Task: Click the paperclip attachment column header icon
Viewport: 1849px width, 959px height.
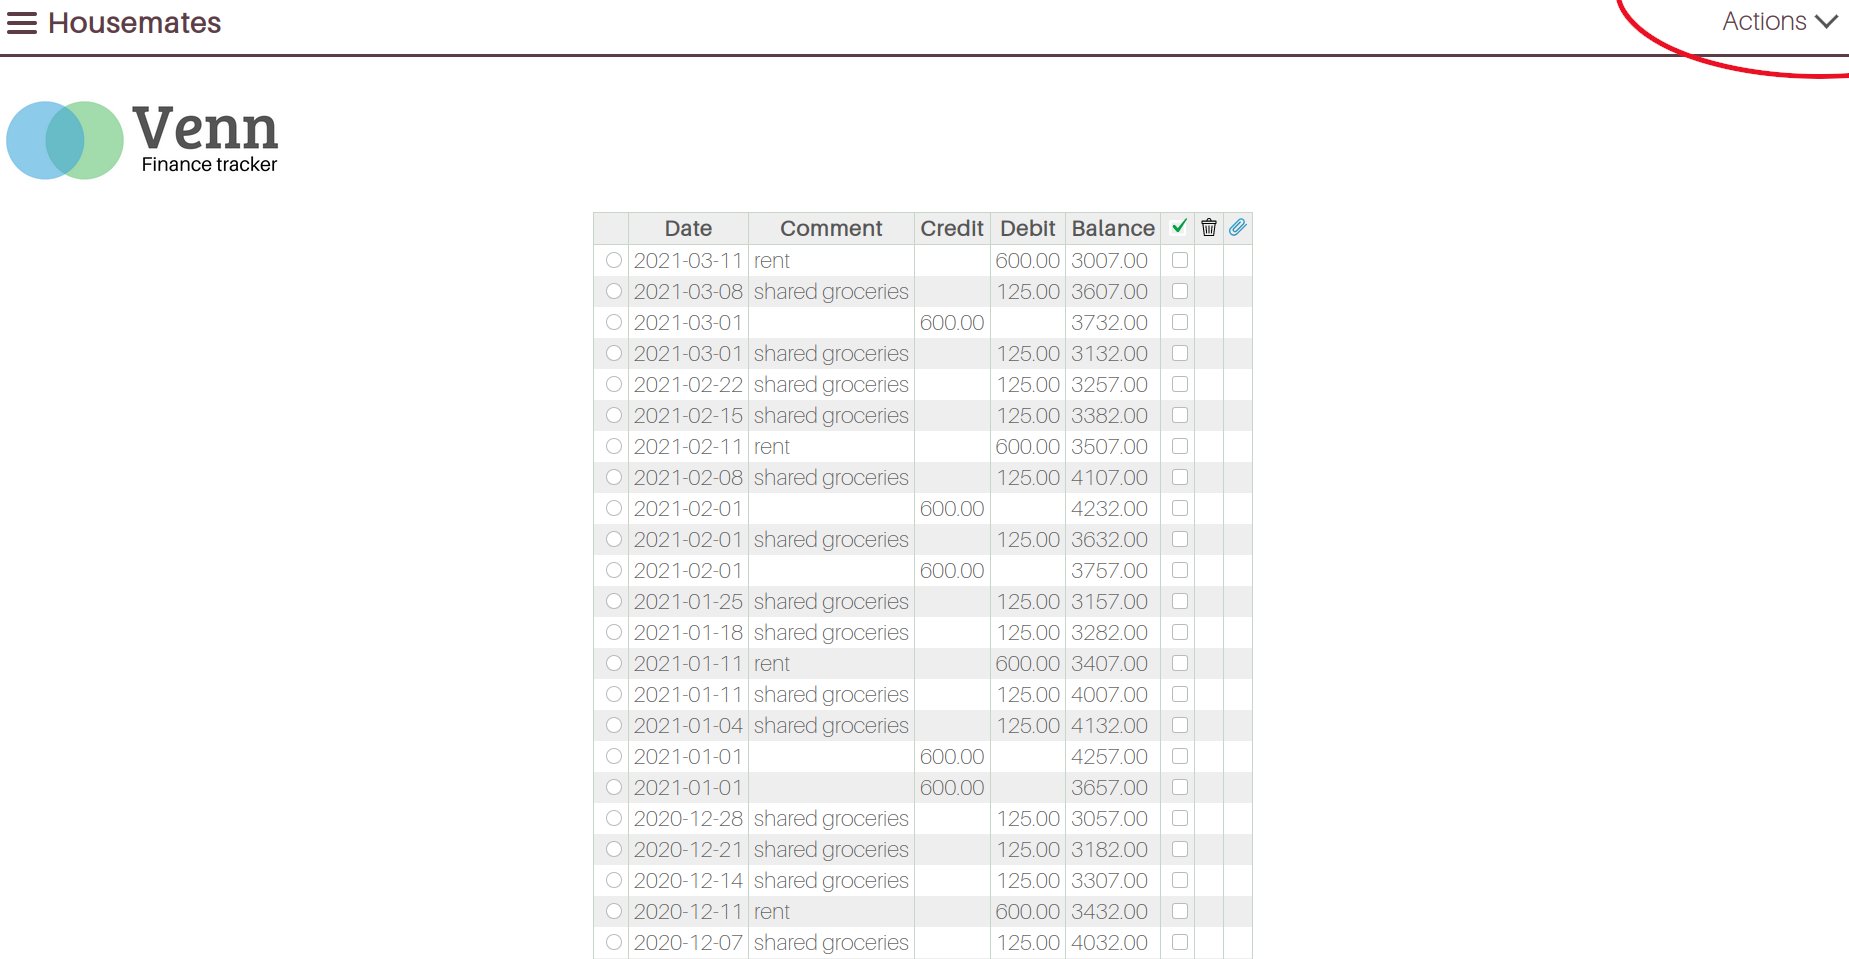Action: coord(1237,227)
